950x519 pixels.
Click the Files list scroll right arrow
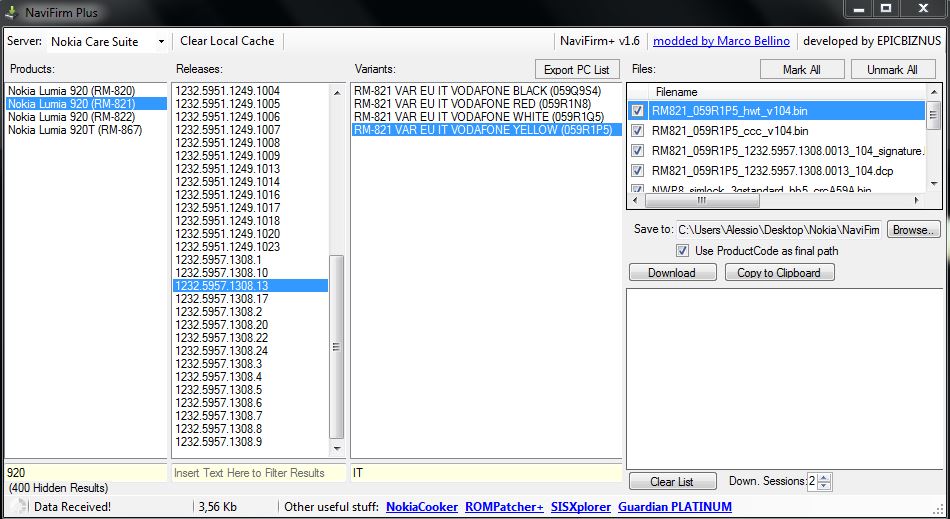click(916, 200)
